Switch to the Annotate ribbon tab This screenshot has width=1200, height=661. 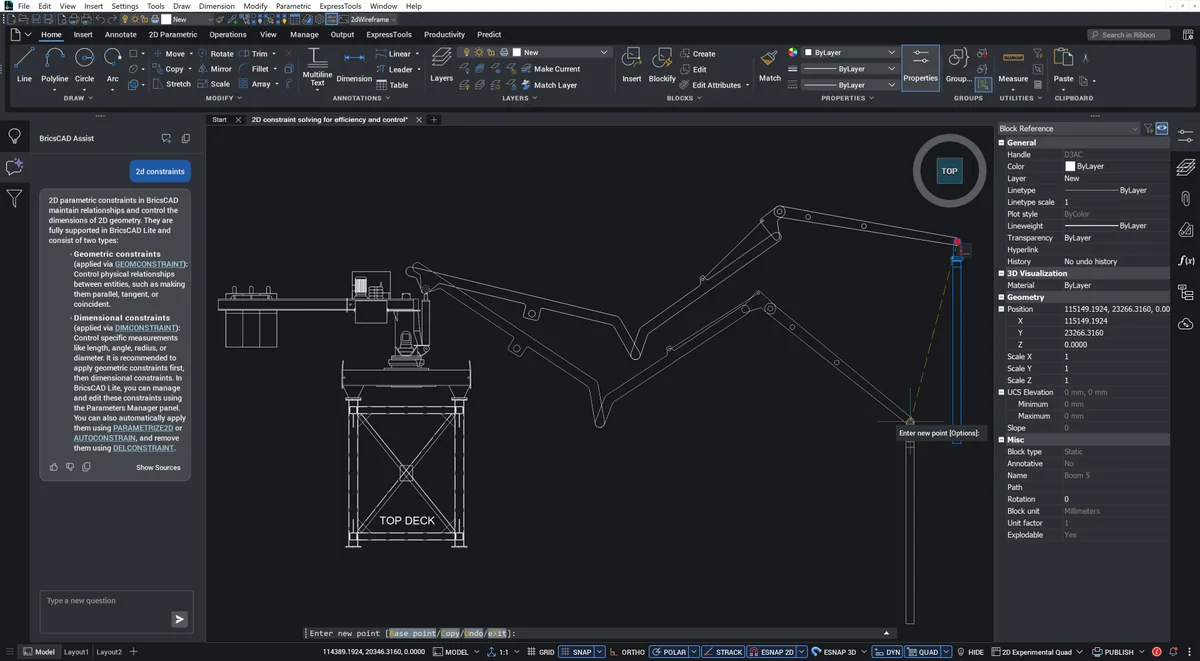120,34
